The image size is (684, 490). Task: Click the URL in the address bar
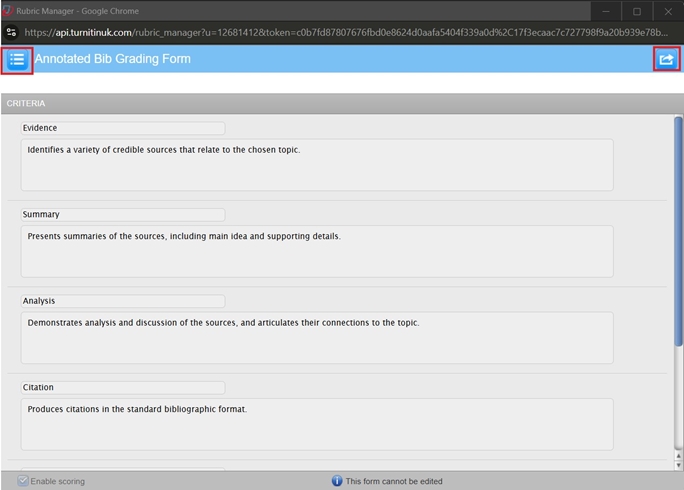[346, 32]
